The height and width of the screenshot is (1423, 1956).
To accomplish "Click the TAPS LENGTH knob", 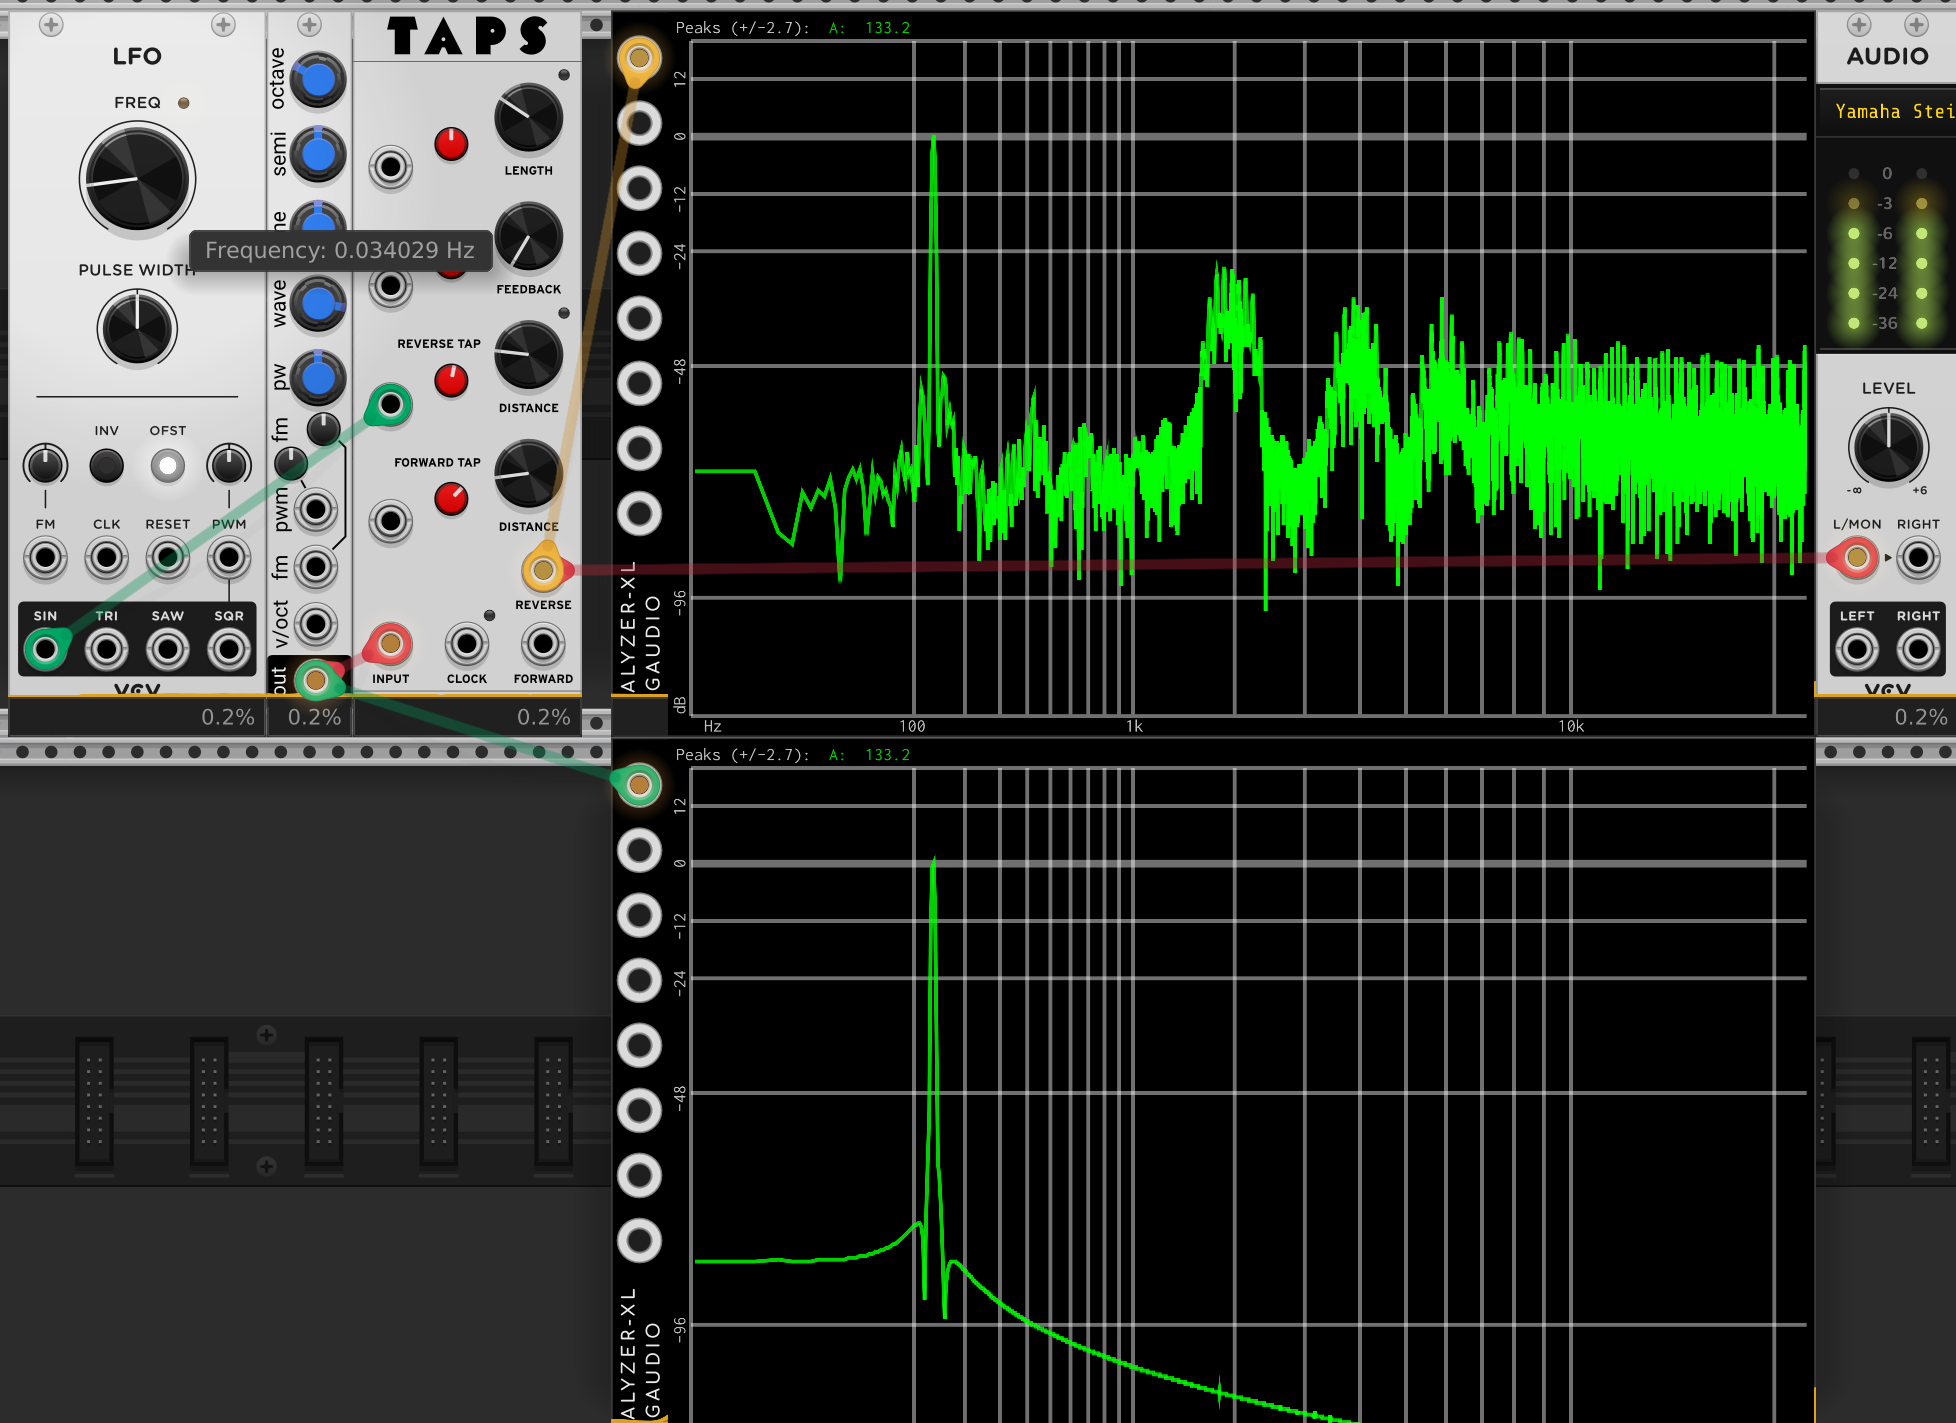I will point(528,118).
